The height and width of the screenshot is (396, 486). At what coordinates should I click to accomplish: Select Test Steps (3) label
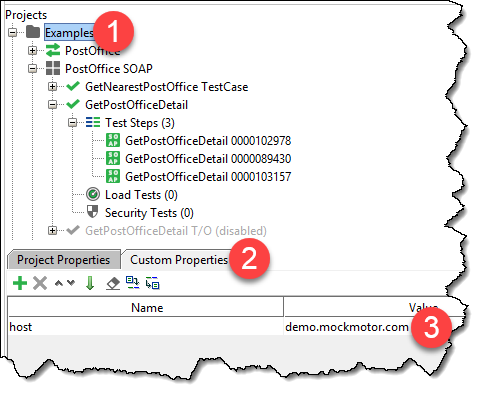pos(140,123)
